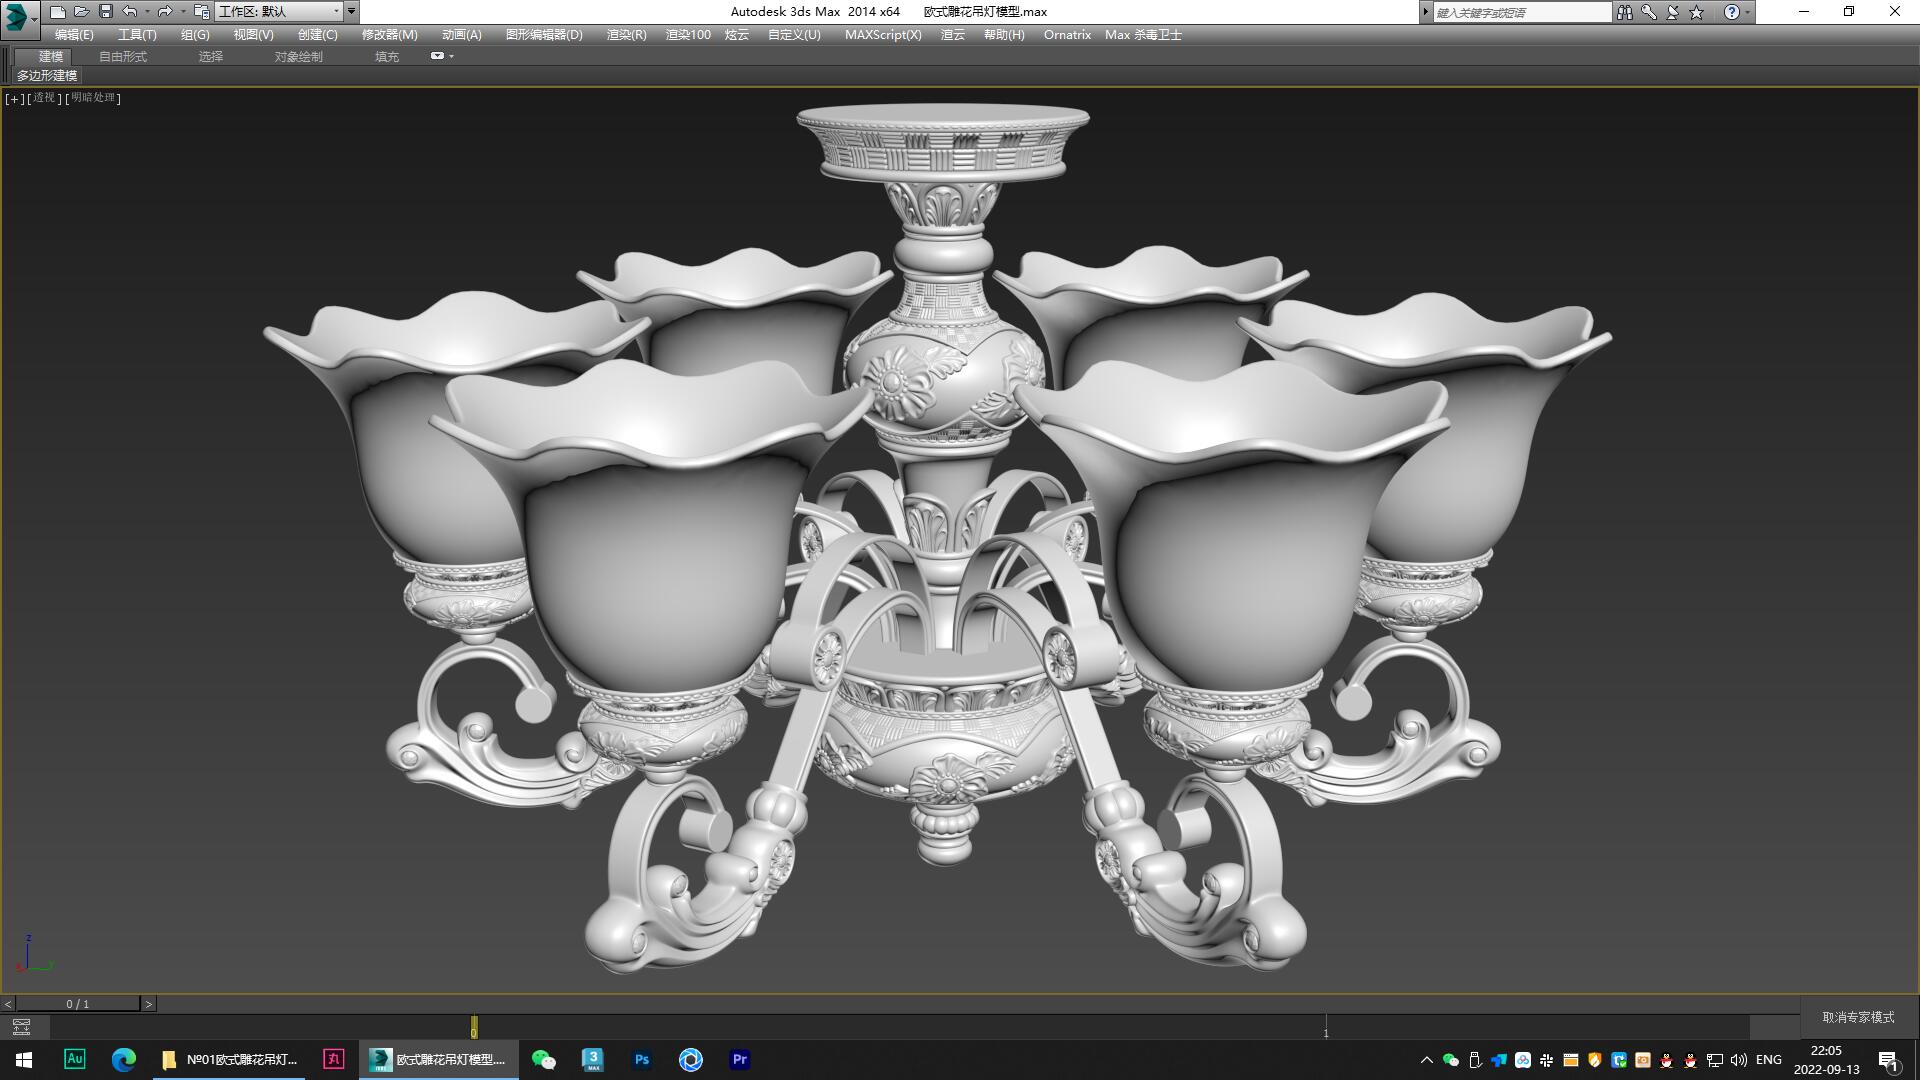Click the speaker volume icon in system tray
Image resolution: width=1920 pixels, height=1080 pixels.
[x=1737, y=1059]
